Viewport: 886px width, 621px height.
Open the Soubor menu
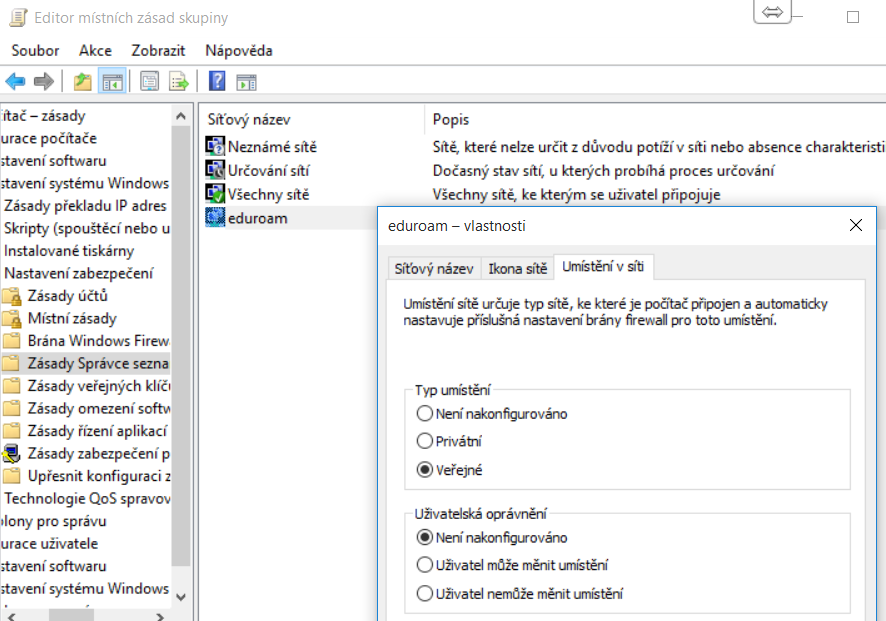click(x=35, y=51)
